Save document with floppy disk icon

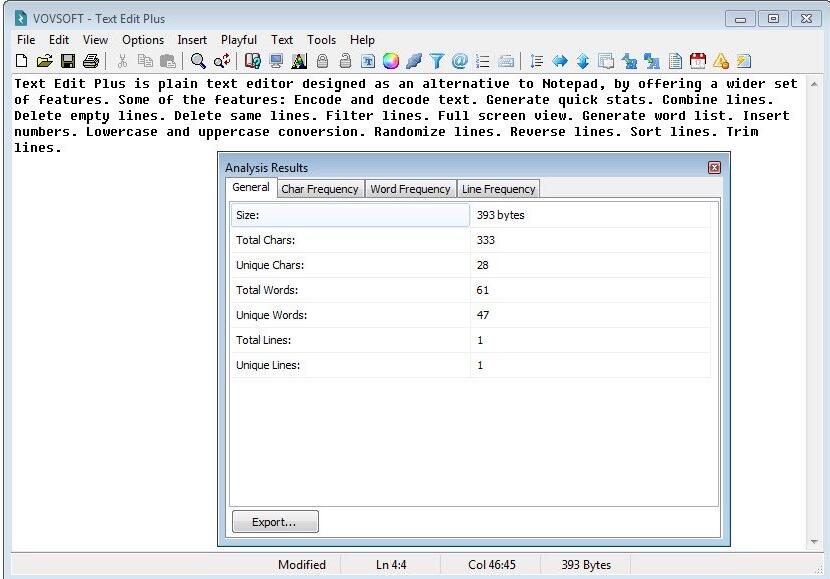pyautogui.click(x=68, y=61)
